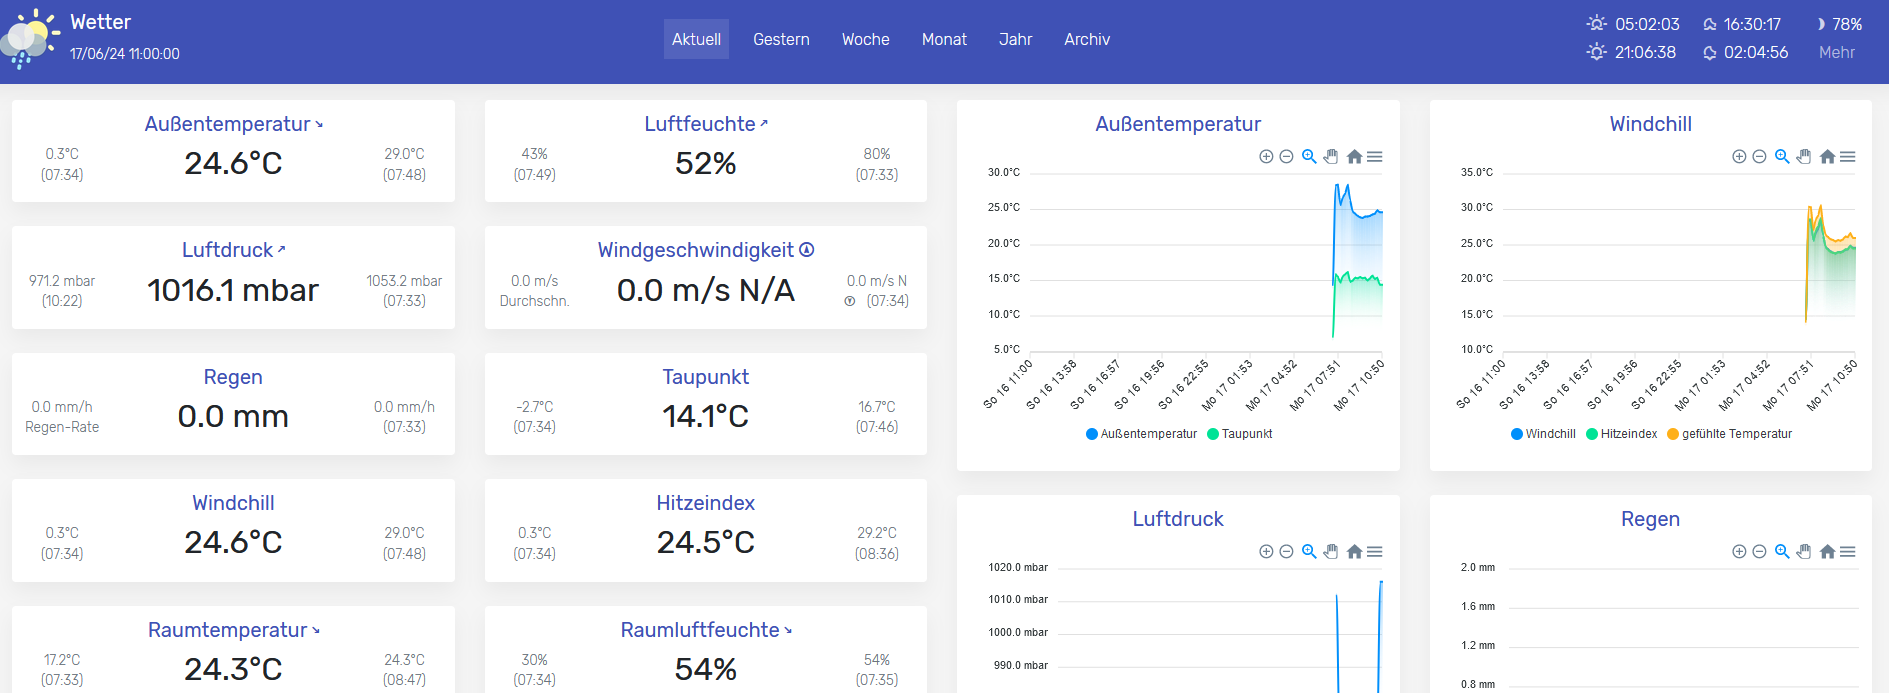Open the export menu on the Regen chart
Viewport: 1889px width, 693px height.
[1848, 552]
